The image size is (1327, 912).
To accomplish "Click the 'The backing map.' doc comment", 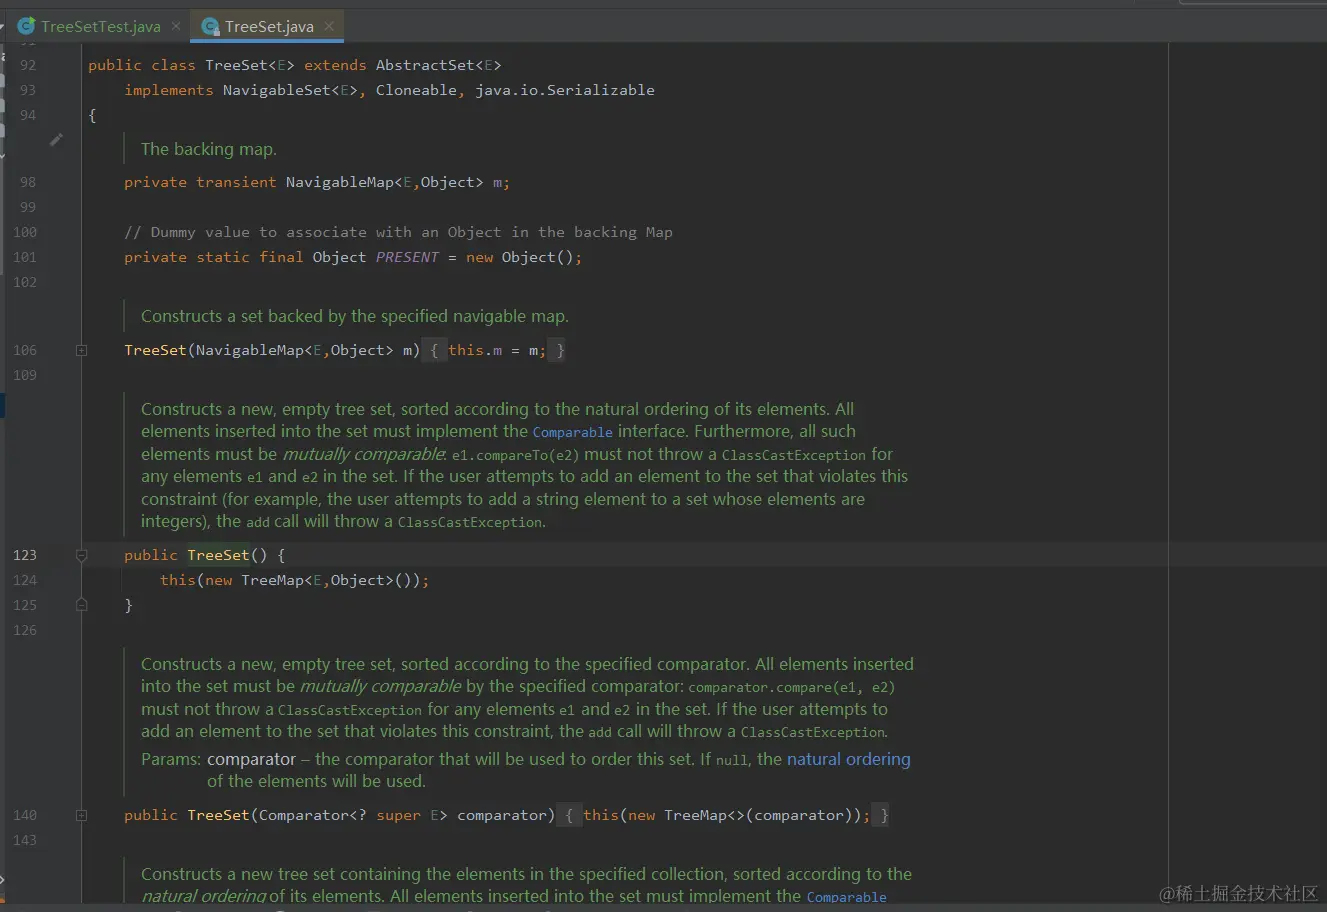I will tap(209, 149).
